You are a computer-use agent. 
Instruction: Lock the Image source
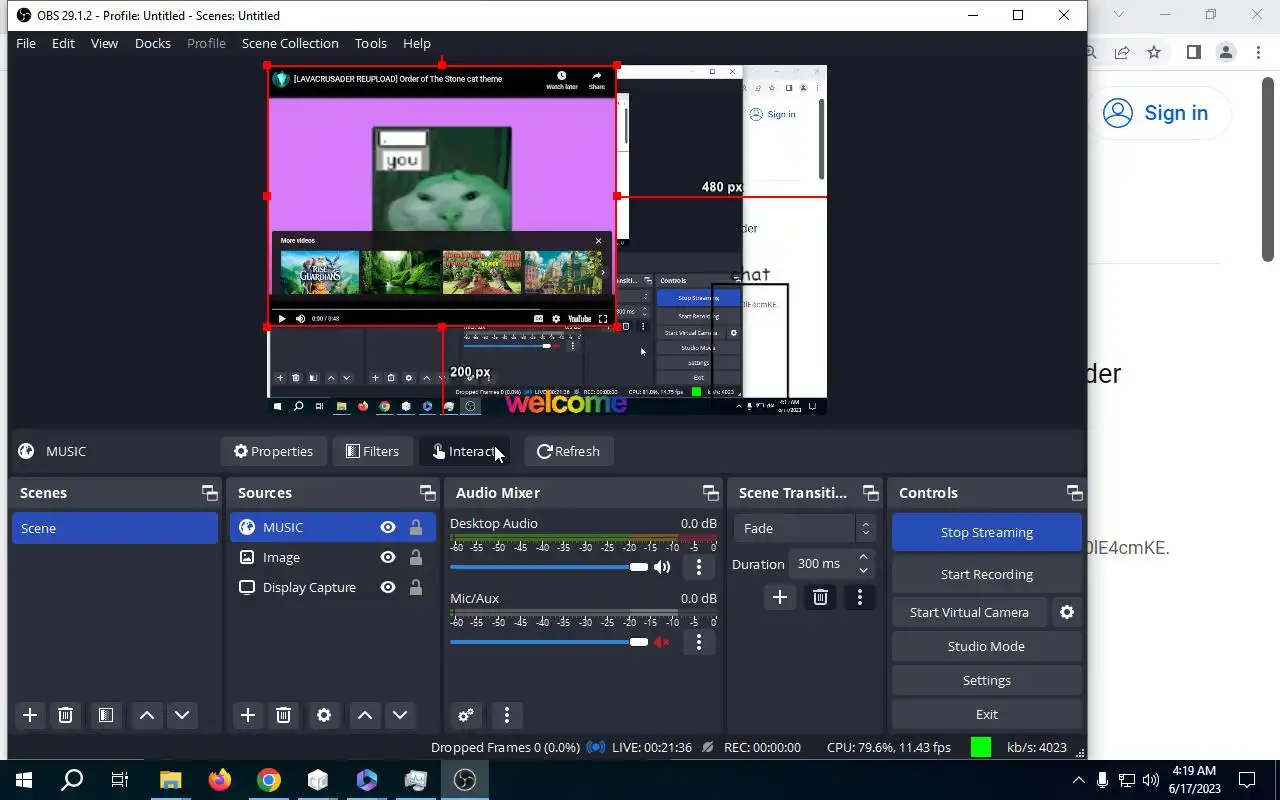416,557
